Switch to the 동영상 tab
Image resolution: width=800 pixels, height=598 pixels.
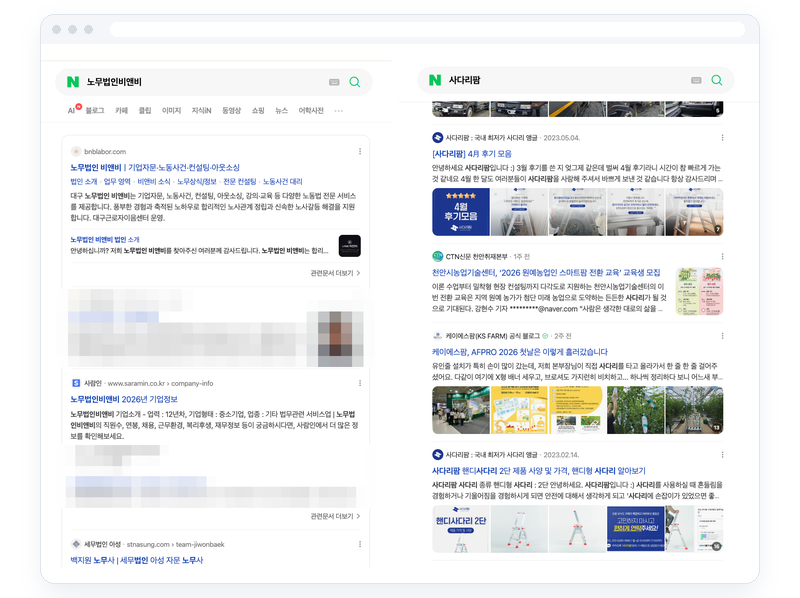231,111
